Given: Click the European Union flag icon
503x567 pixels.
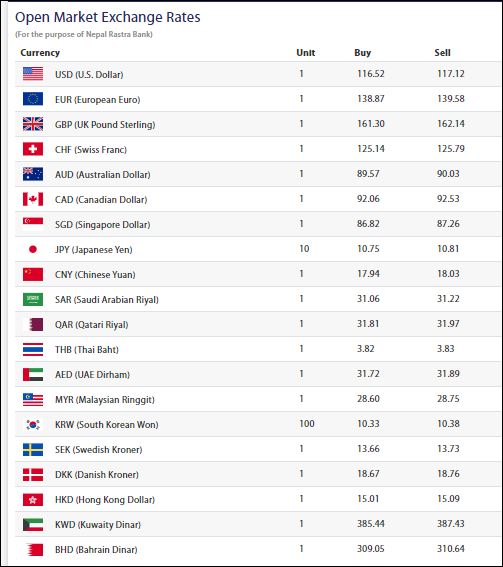Looking at the screenshot, I should click(33, 99).
